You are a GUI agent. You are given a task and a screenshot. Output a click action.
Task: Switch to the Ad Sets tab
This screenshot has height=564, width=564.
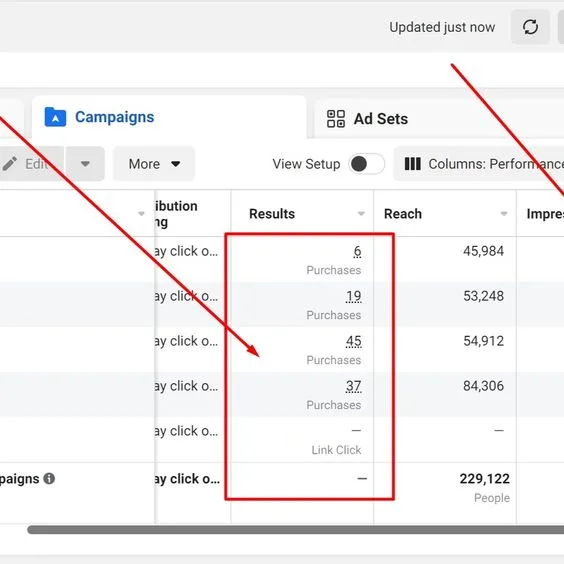439,119
